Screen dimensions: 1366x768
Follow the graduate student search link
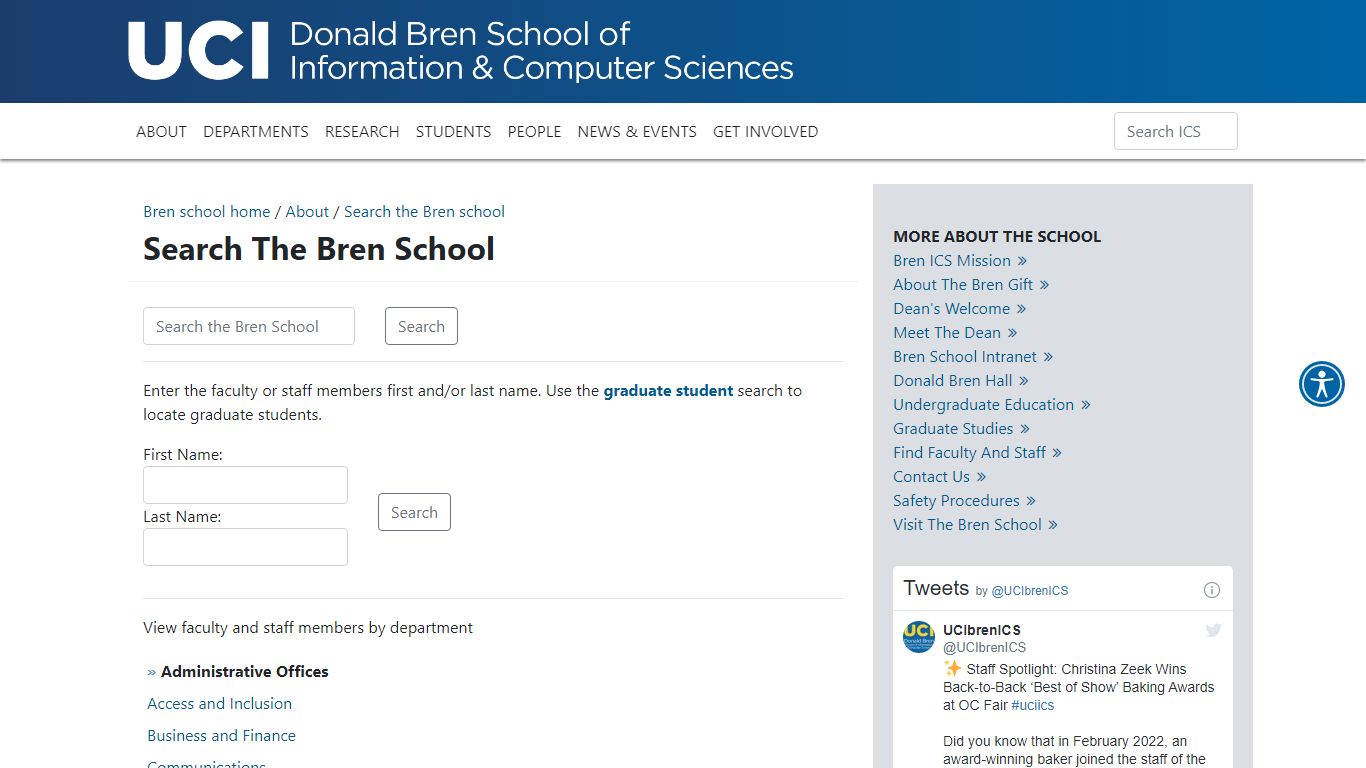[x=668, y=391]
